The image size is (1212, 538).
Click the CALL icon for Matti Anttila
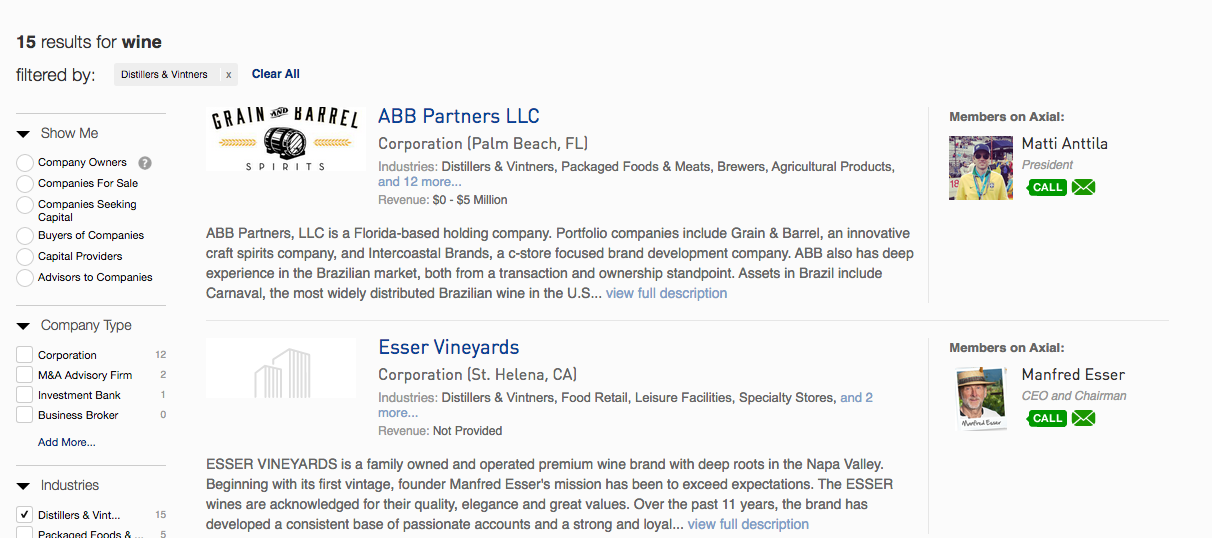click(1046, 187)
